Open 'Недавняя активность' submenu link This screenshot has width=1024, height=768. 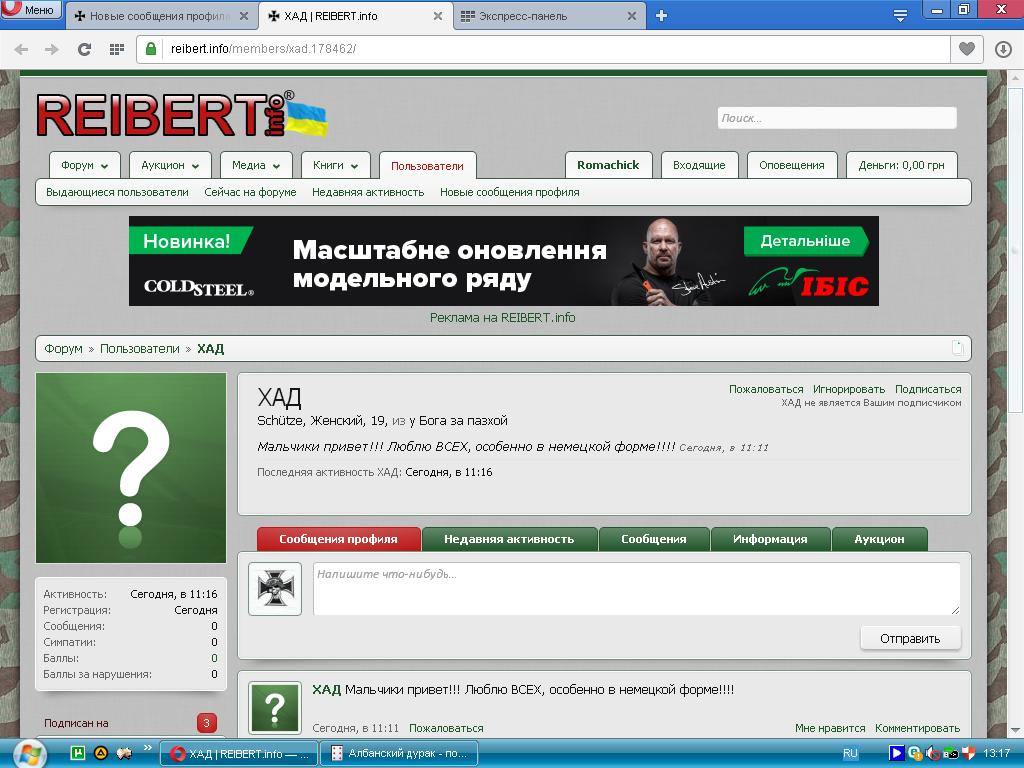[368, 192]
